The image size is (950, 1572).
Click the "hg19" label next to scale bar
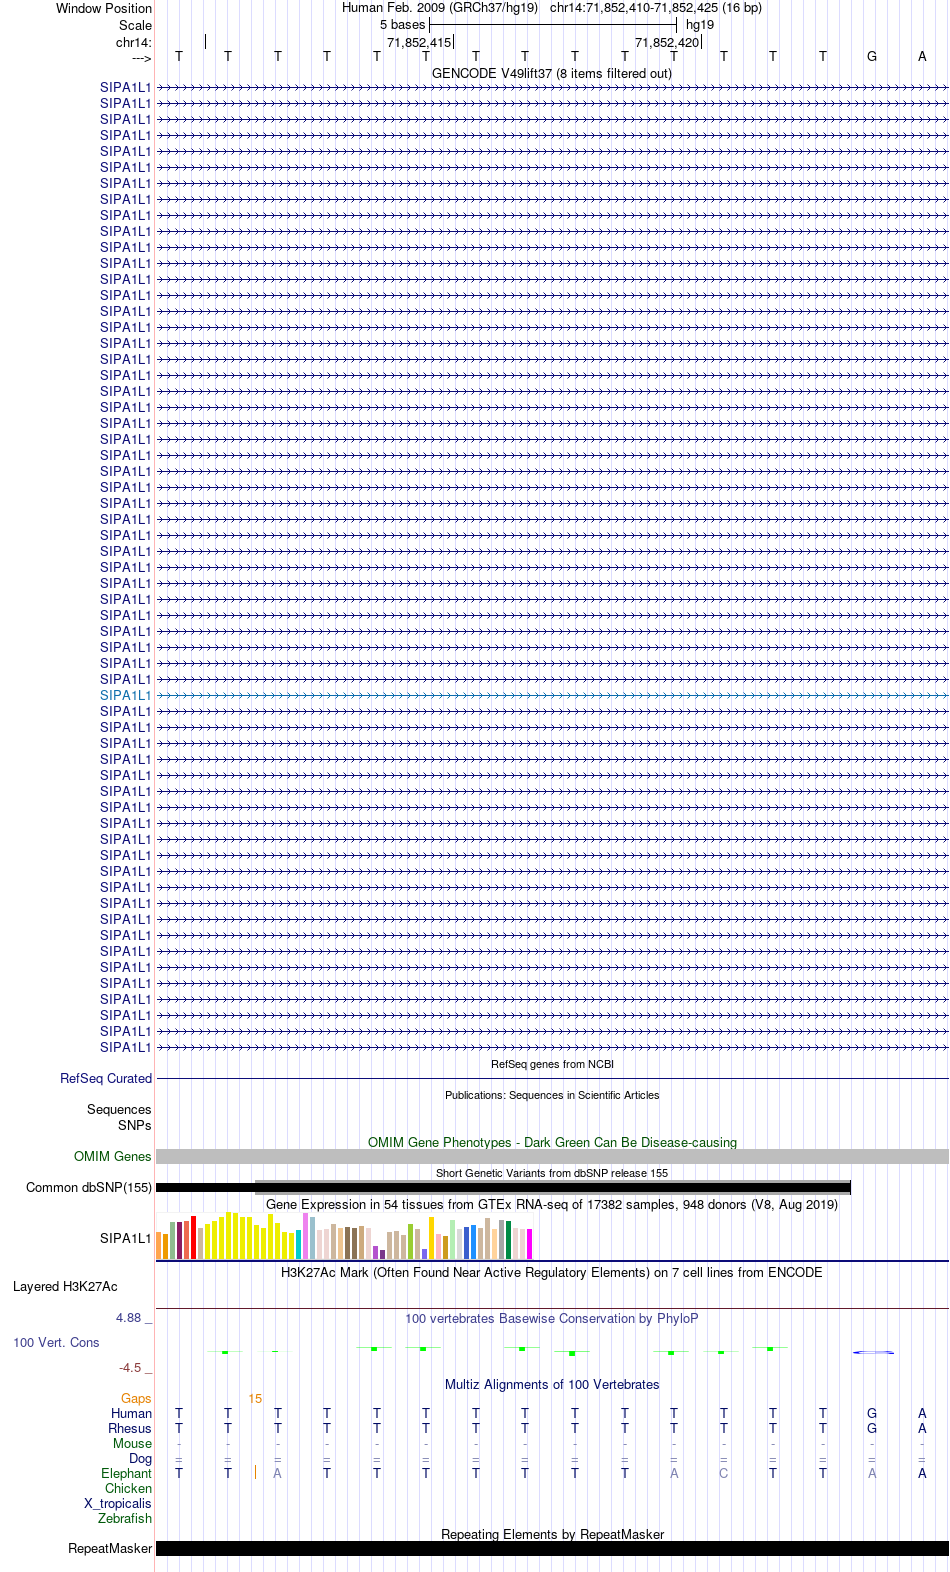tap(700, 24)
